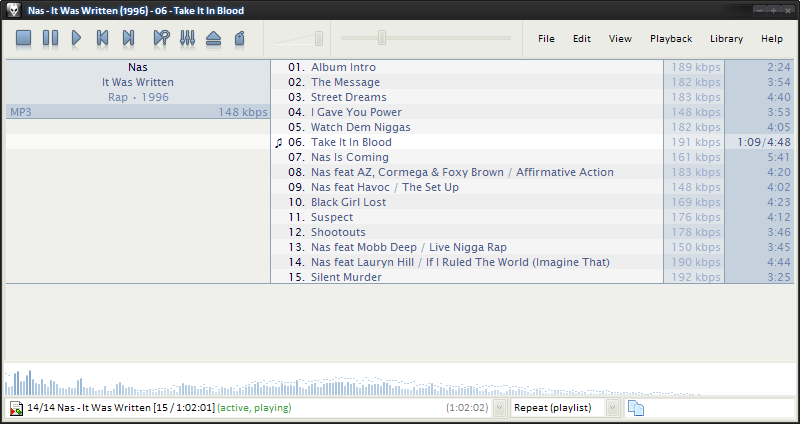Screen dimensions: 800x424
Task: Select track 15. Silent Murder
Action: (467, 277)
